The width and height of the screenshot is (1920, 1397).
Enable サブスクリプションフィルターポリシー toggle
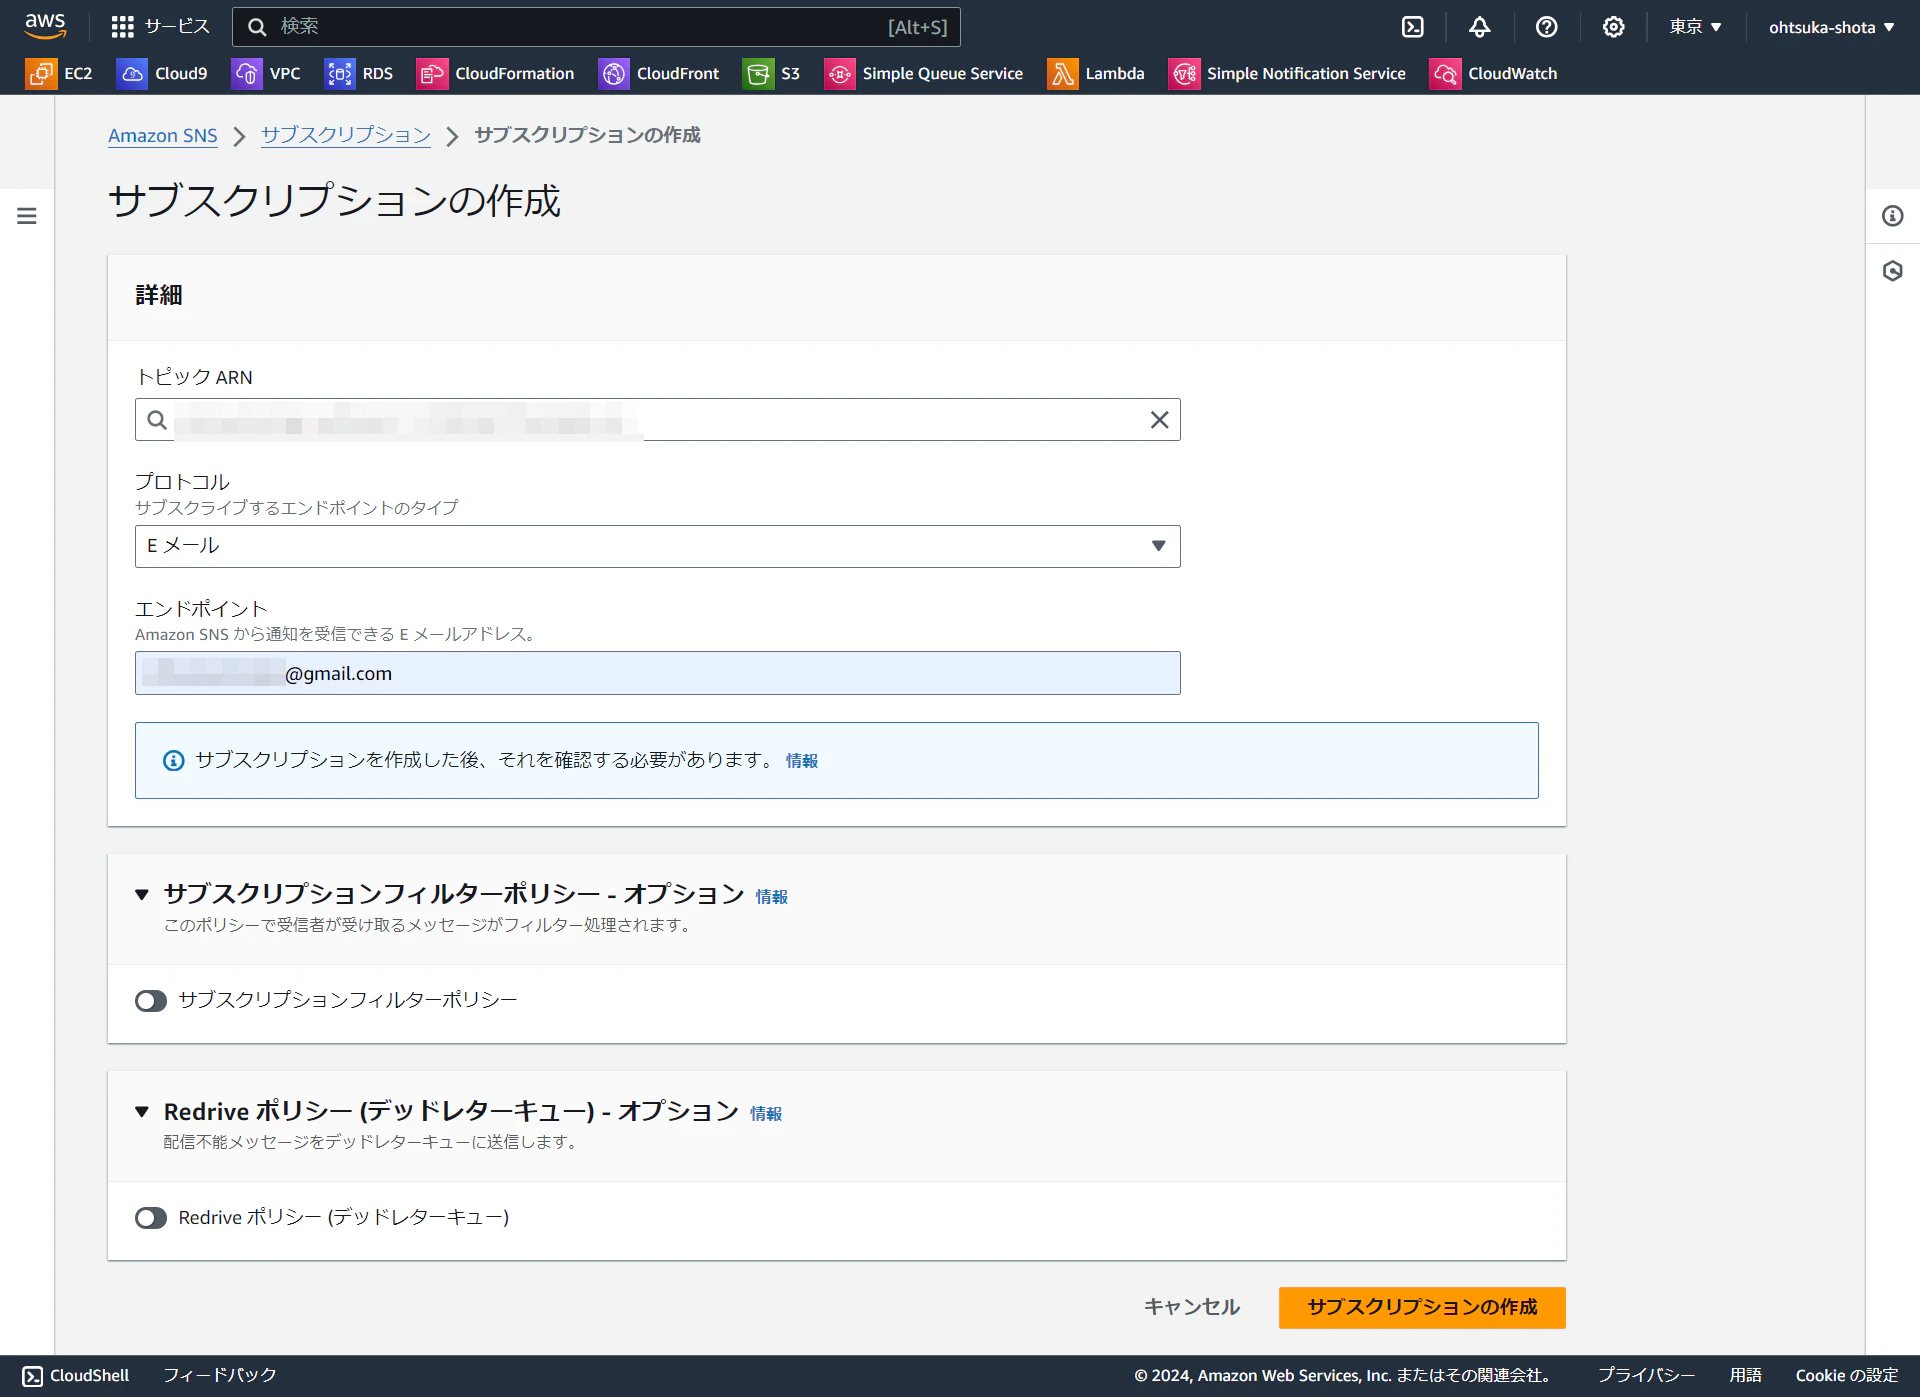click(x=151, y=1001)
